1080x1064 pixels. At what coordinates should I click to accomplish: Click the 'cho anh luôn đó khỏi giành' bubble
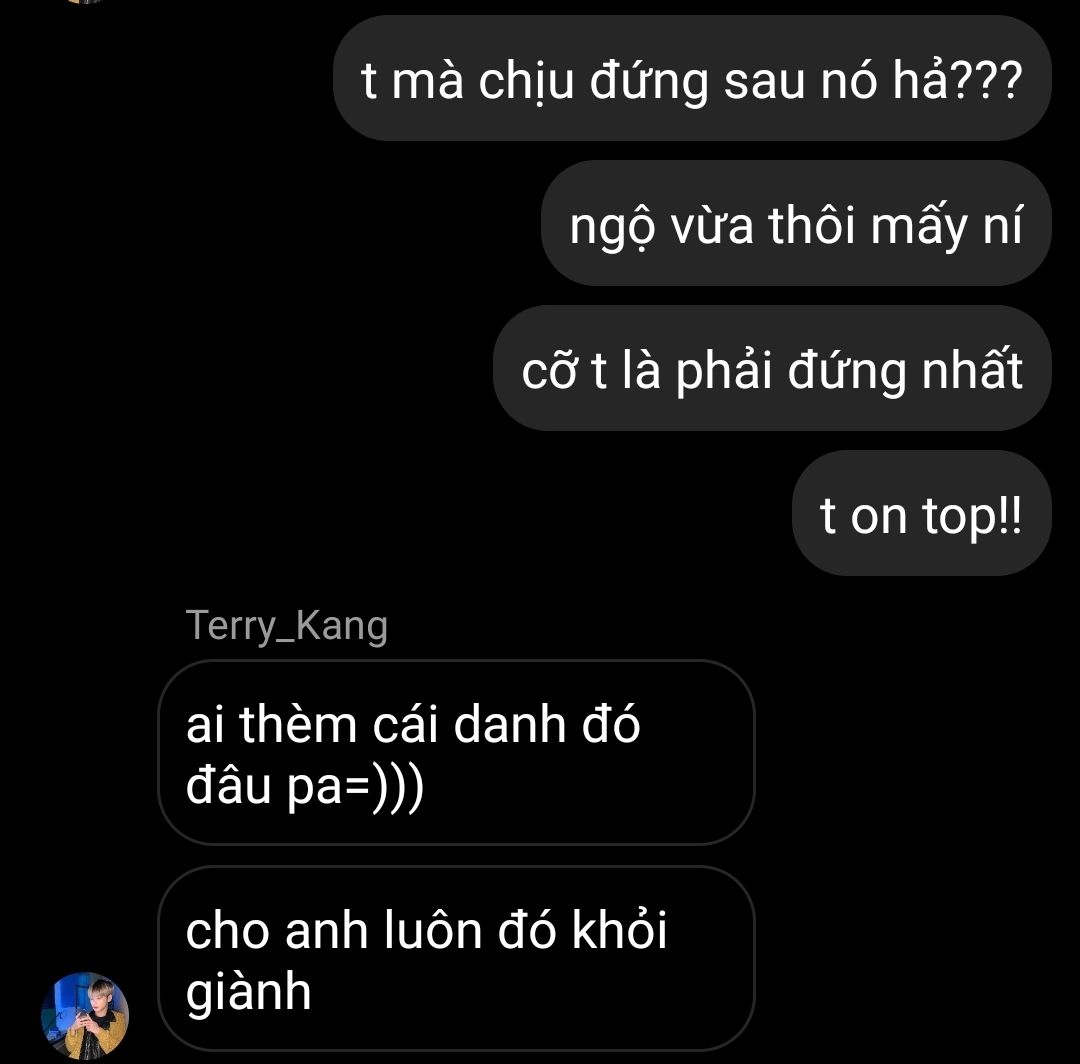[456, 958]
